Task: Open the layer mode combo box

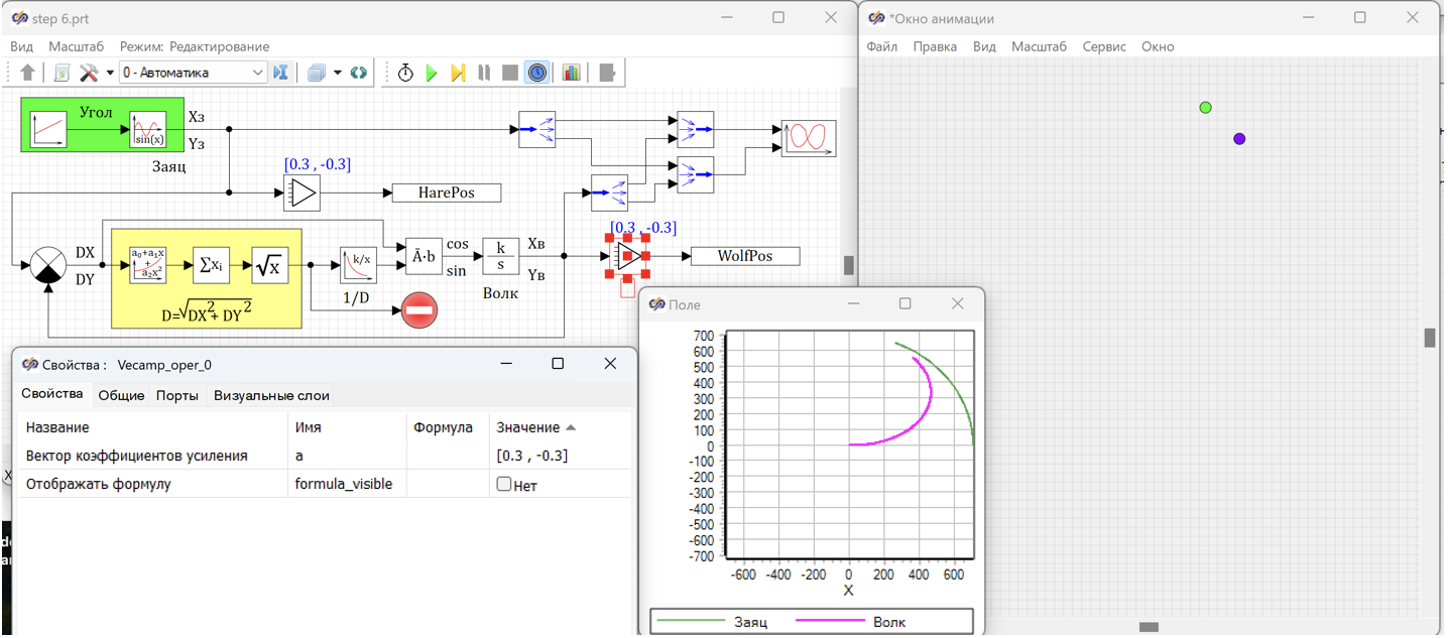Action: (x=193, y=73)
